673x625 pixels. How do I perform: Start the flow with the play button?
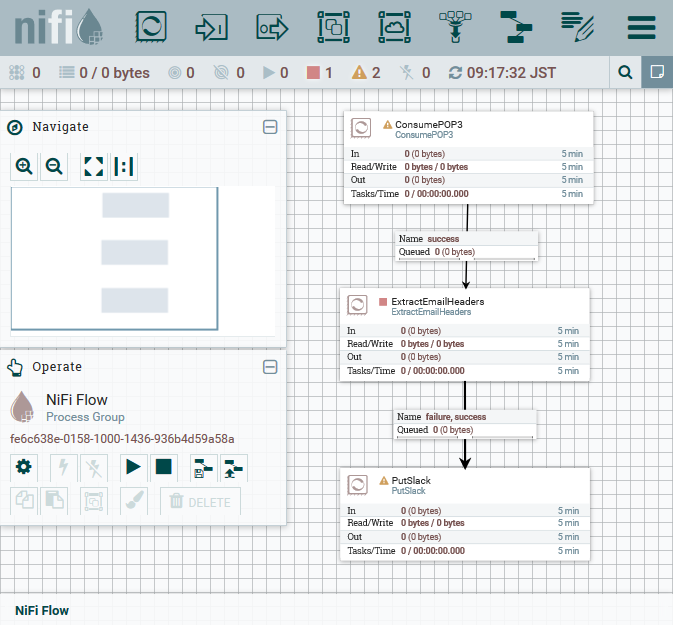[131, 466]
